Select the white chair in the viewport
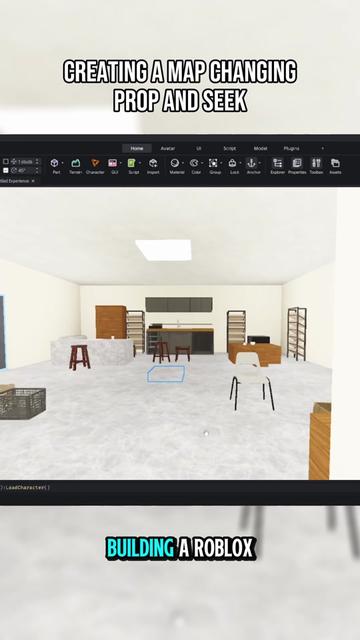Image resolution: width=360 pixels, height=640 pixels. click(x=251, y=380)
